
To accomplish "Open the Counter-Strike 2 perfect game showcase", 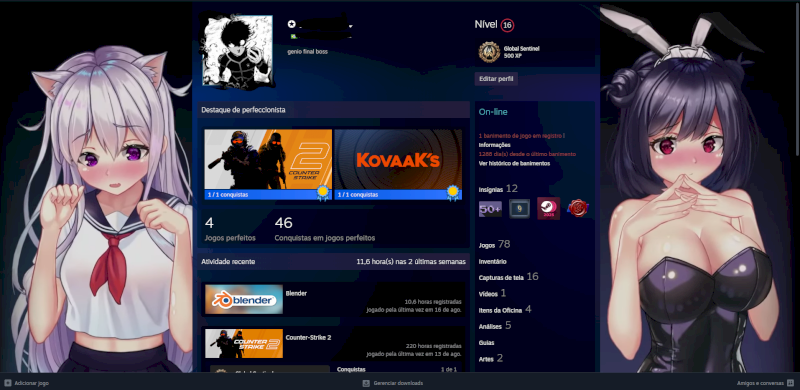I will pos(268,164).
